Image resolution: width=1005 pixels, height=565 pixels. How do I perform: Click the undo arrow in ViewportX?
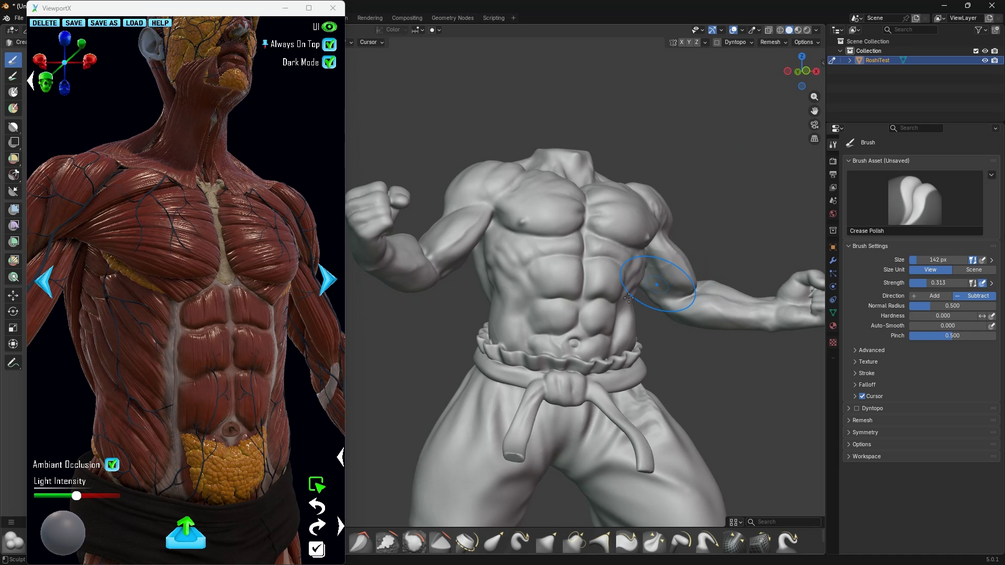tap(317, 507)
